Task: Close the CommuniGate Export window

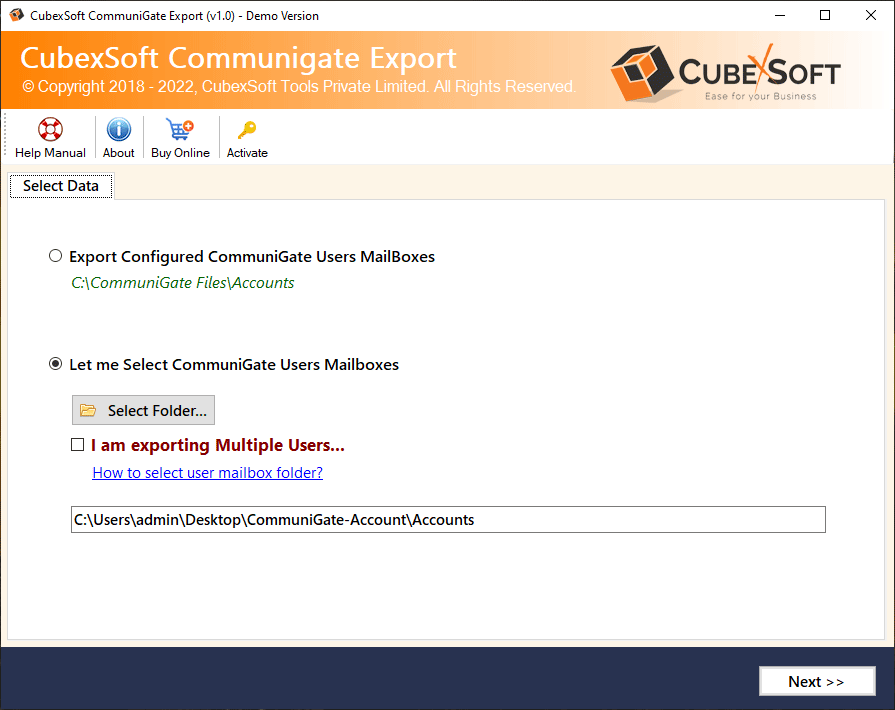Action: (870, 15)
